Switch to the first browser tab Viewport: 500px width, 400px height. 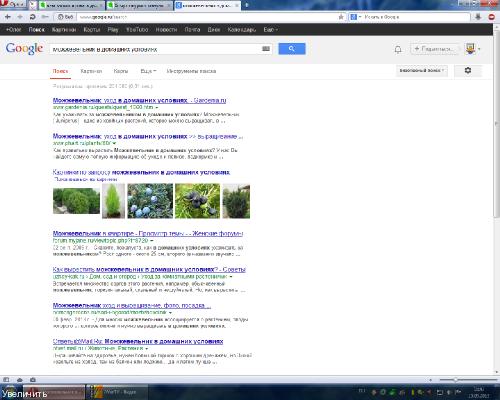(x=71, y=5)
